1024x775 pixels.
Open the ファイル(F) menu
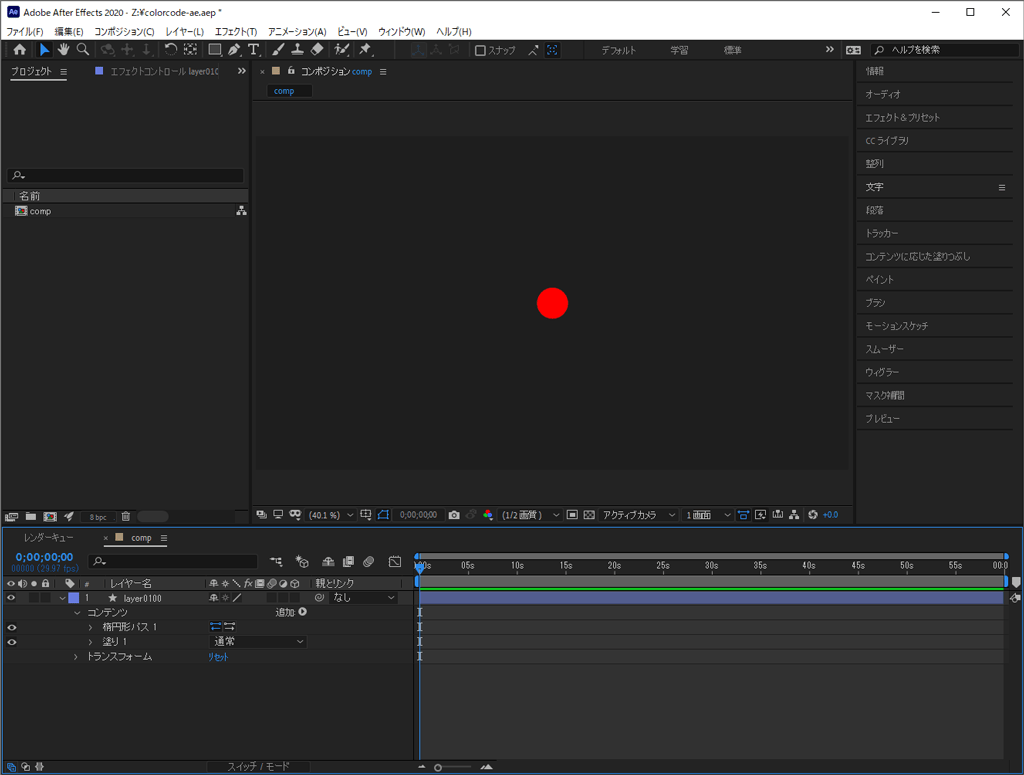(25, 31)
